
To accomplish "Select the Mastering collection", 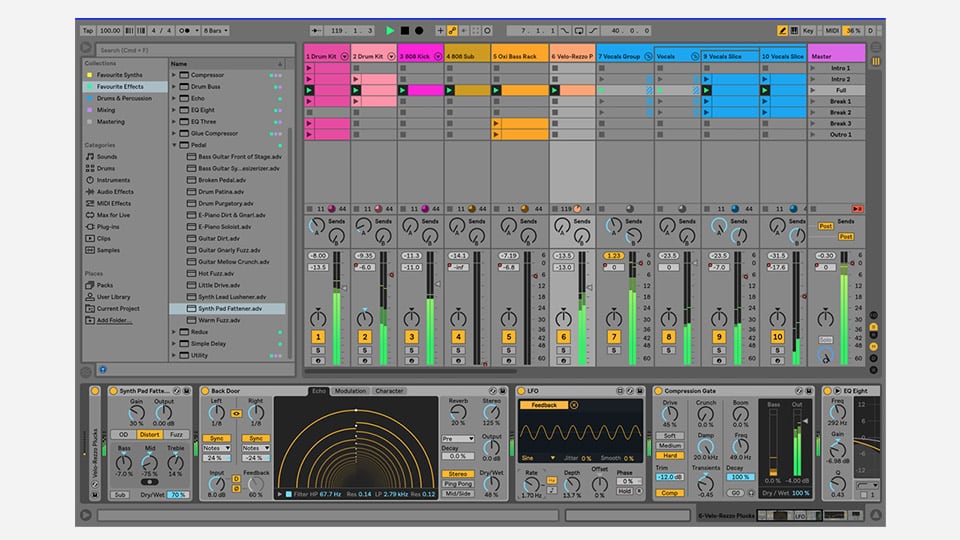I will (110, 121).
